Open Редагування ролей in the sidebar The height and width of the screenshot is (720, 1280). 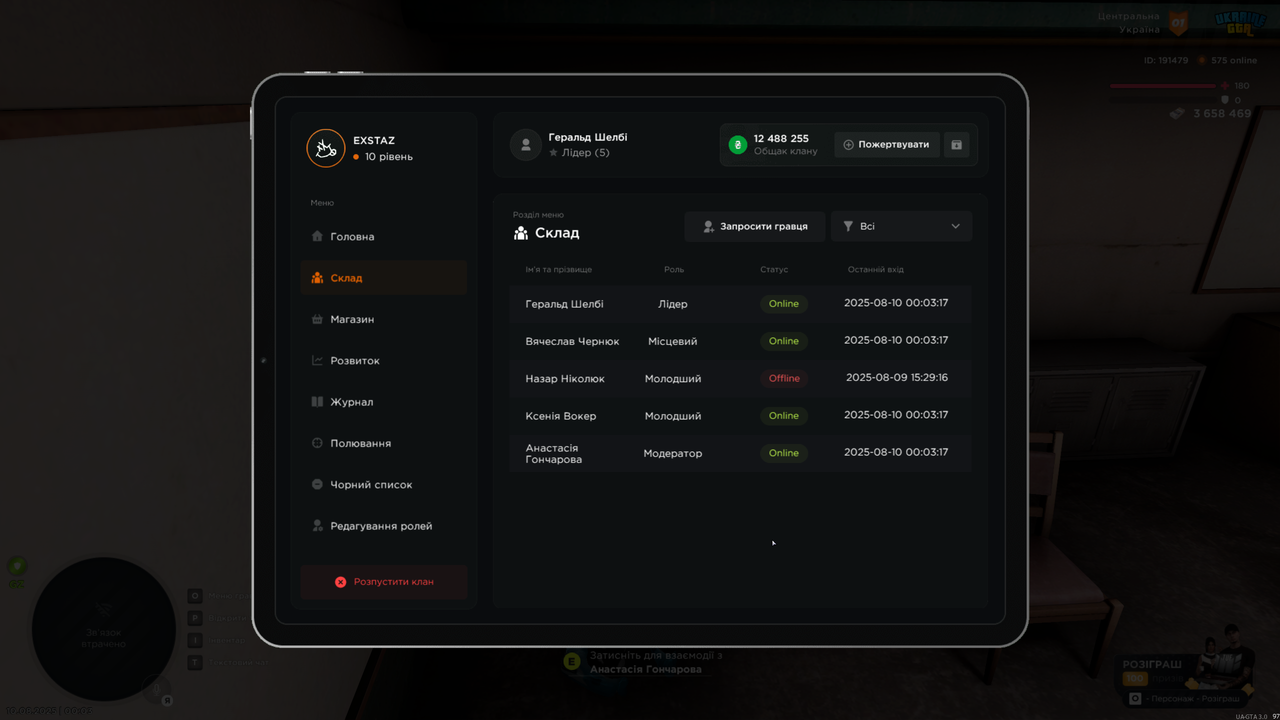(383, 526)
